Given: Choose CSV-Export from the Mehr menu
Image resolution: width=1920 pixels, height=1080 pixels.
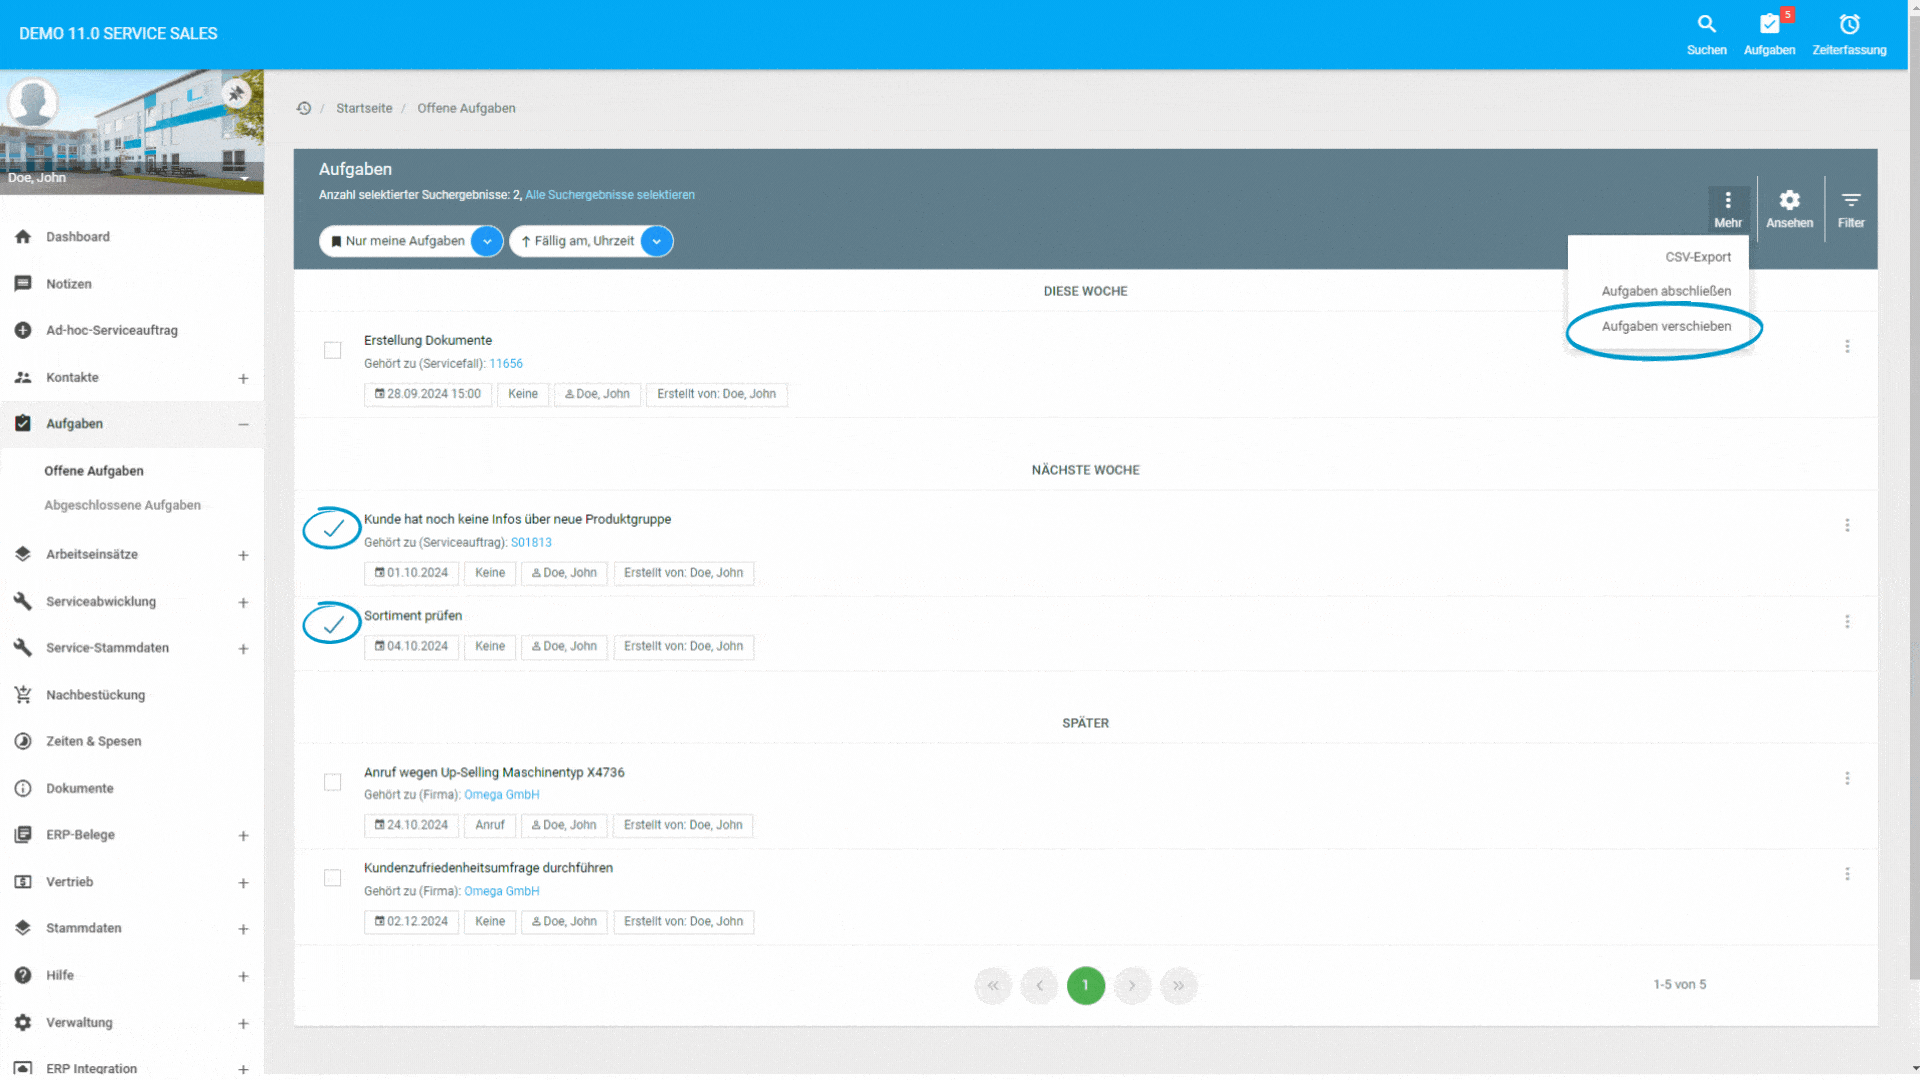Looking at the screenshot, I should click(1698, 257).
